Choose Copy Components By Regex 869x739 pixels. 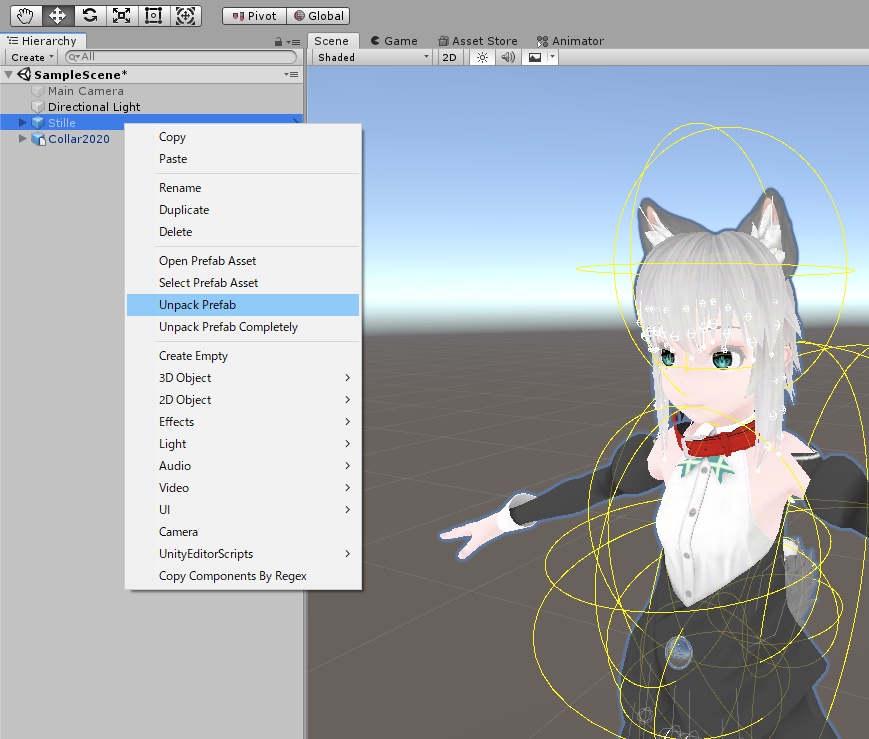[243, 576]
